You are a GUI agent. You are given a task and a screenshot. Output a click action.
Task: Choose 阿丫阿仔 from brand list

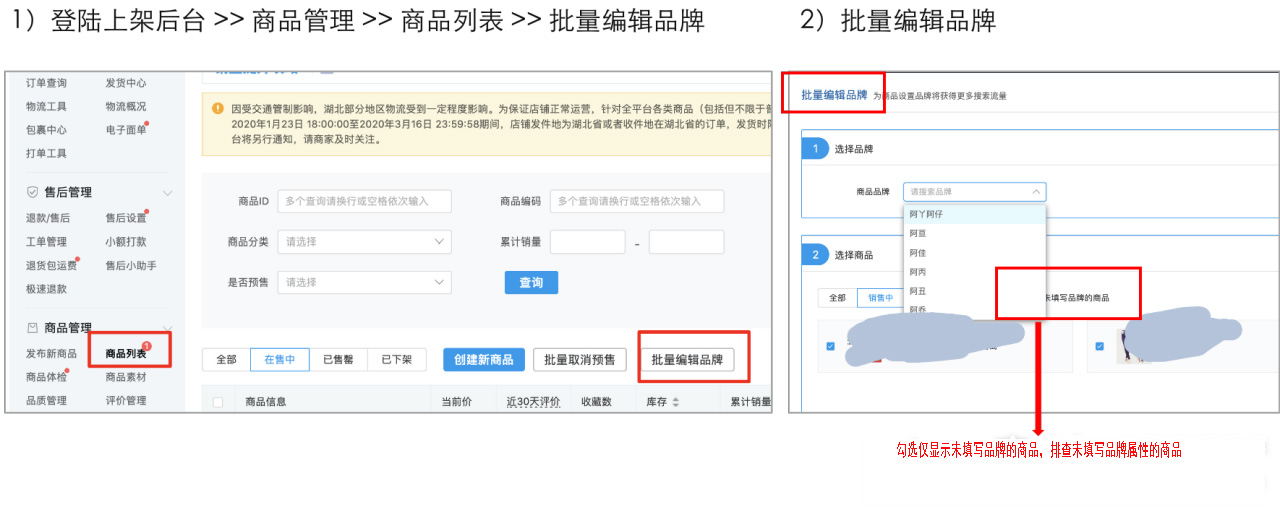tap(974, 214)
